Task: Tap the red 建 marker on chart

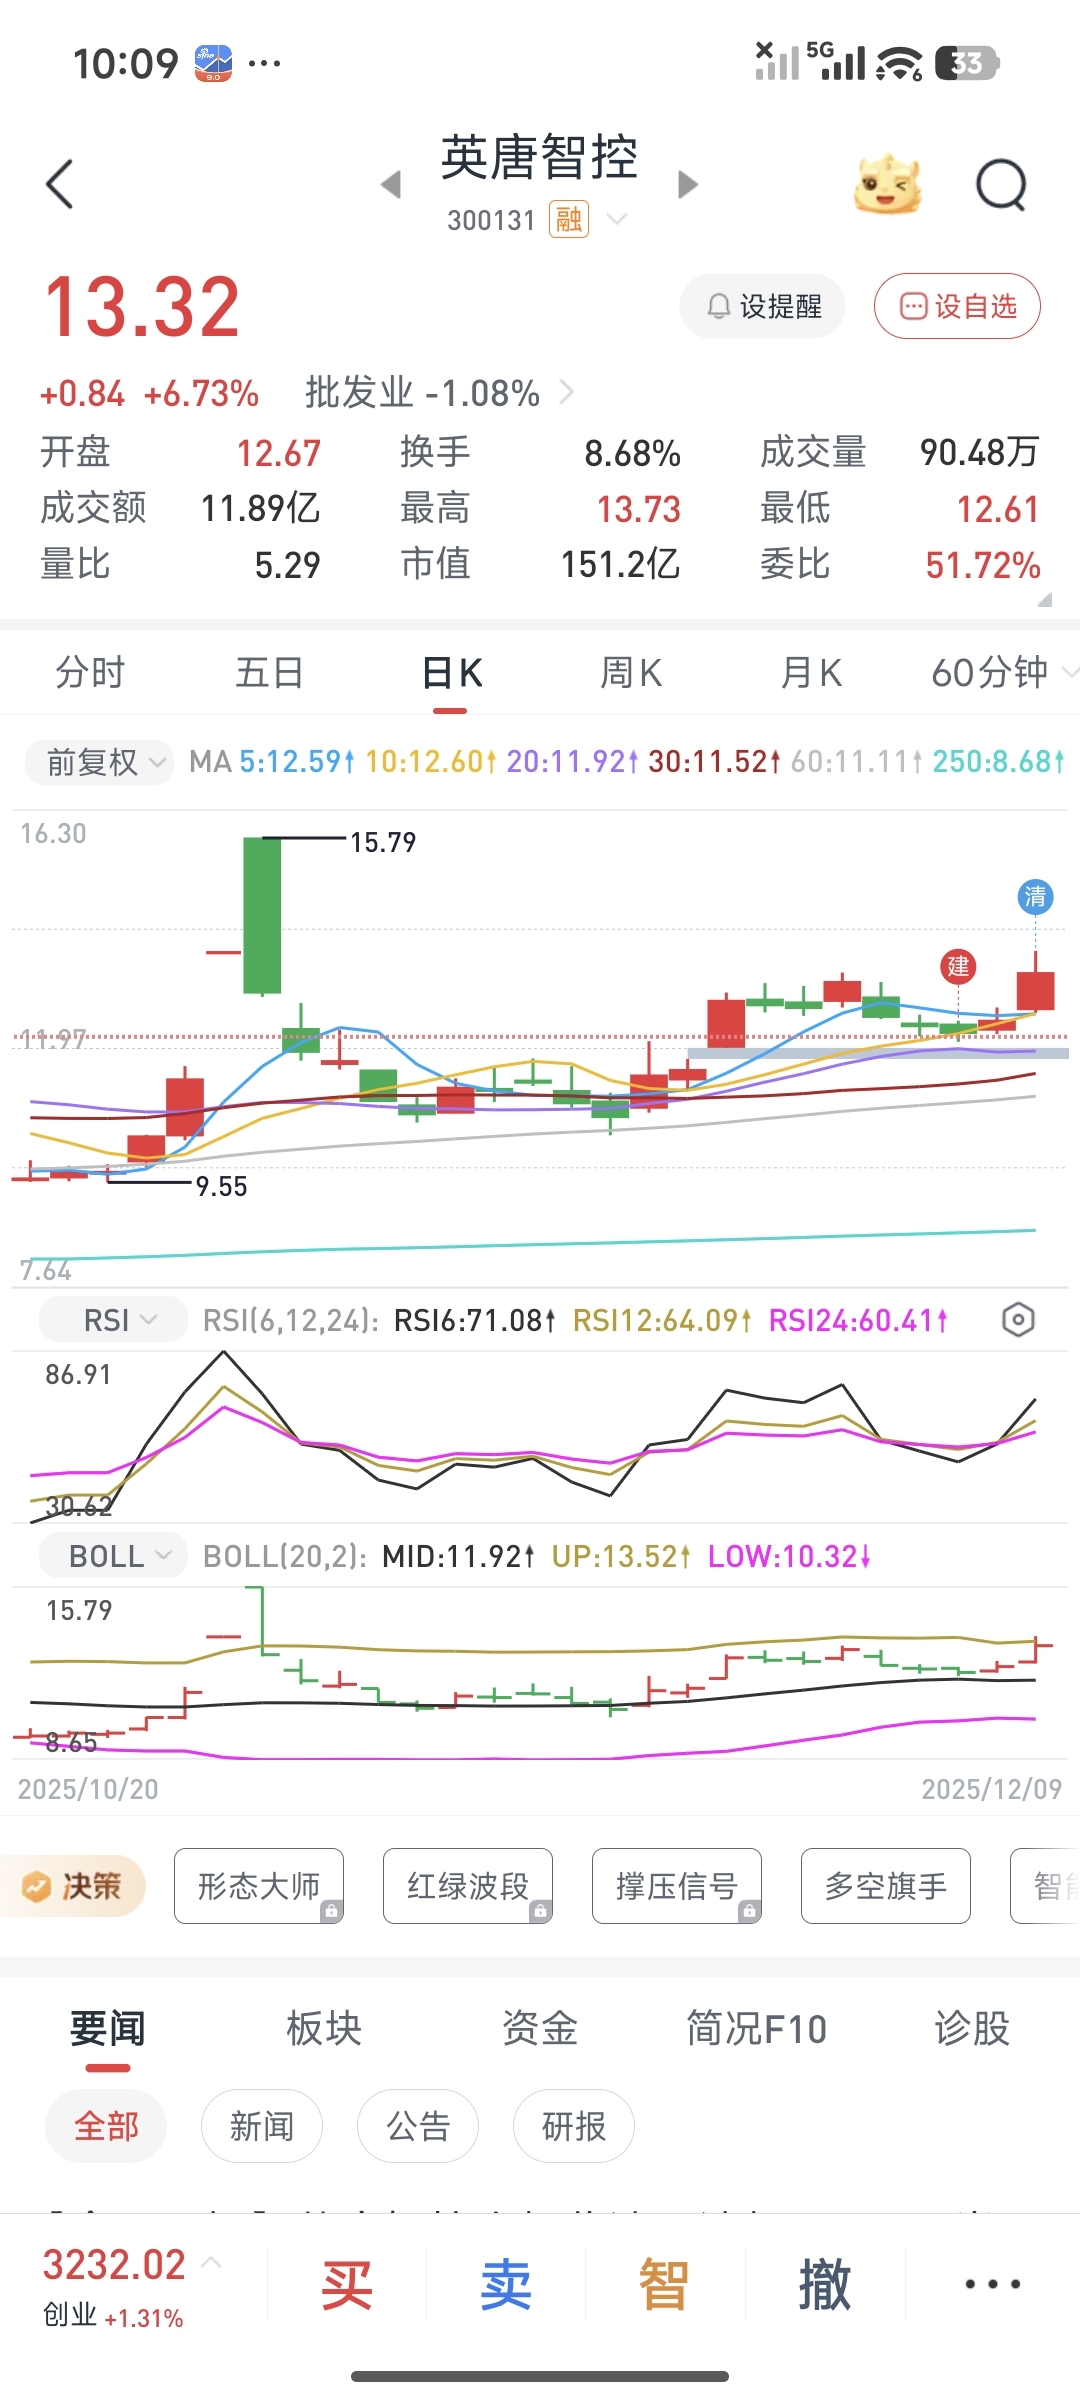Action: click(958, 966)
